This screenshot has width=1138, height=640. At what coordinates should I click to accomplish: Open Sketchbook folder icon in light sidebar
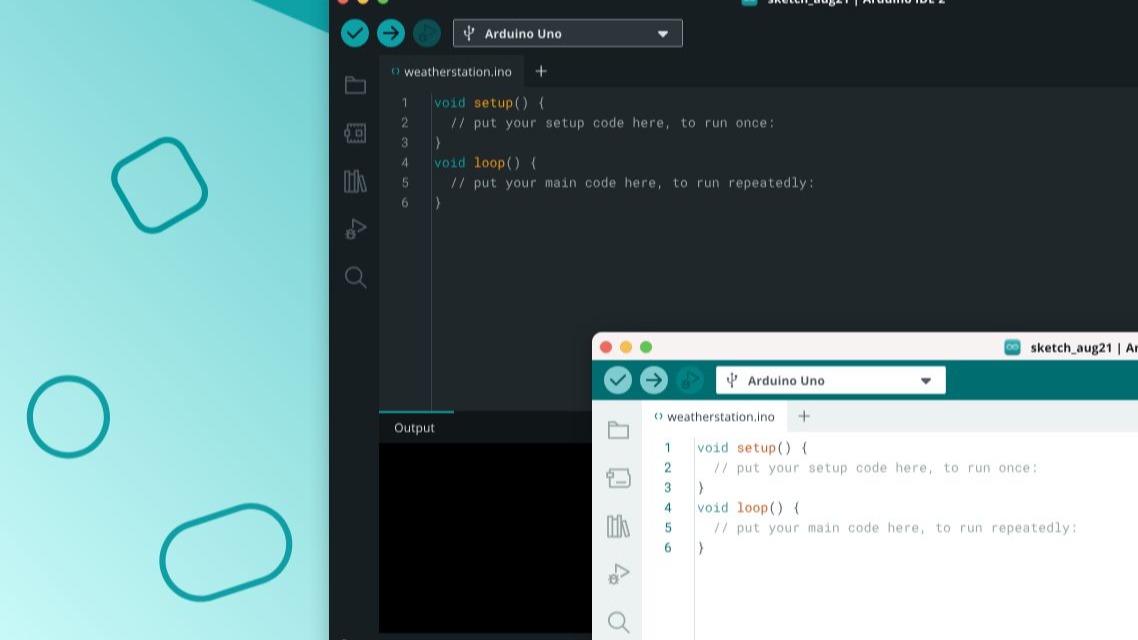click(x=618, y=430)
